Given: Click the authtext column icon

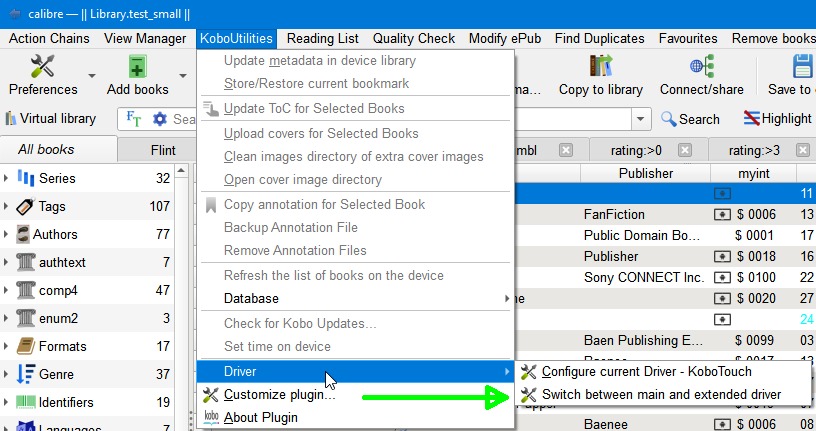Looking at the screenshot, I should pos(26,262).
